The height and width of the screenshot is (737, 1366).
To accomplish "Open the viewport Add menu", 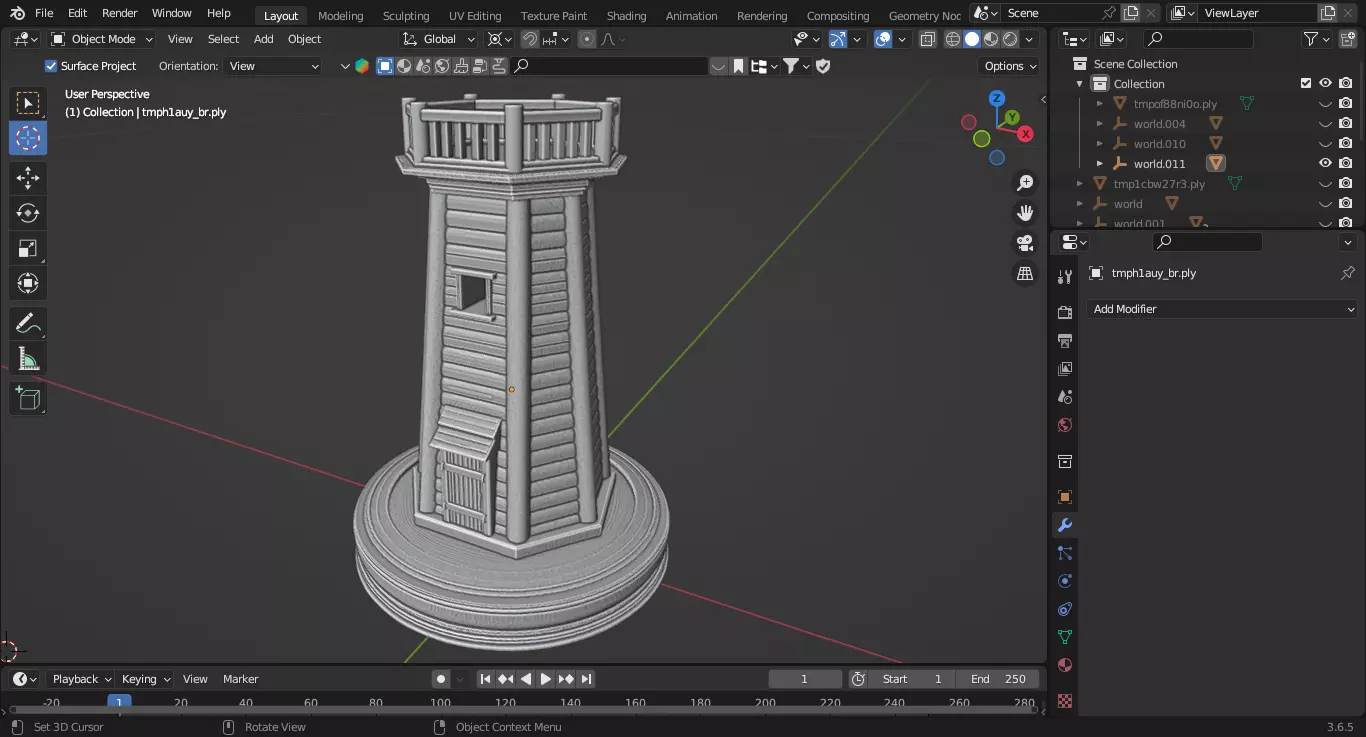I will [263, 39].
